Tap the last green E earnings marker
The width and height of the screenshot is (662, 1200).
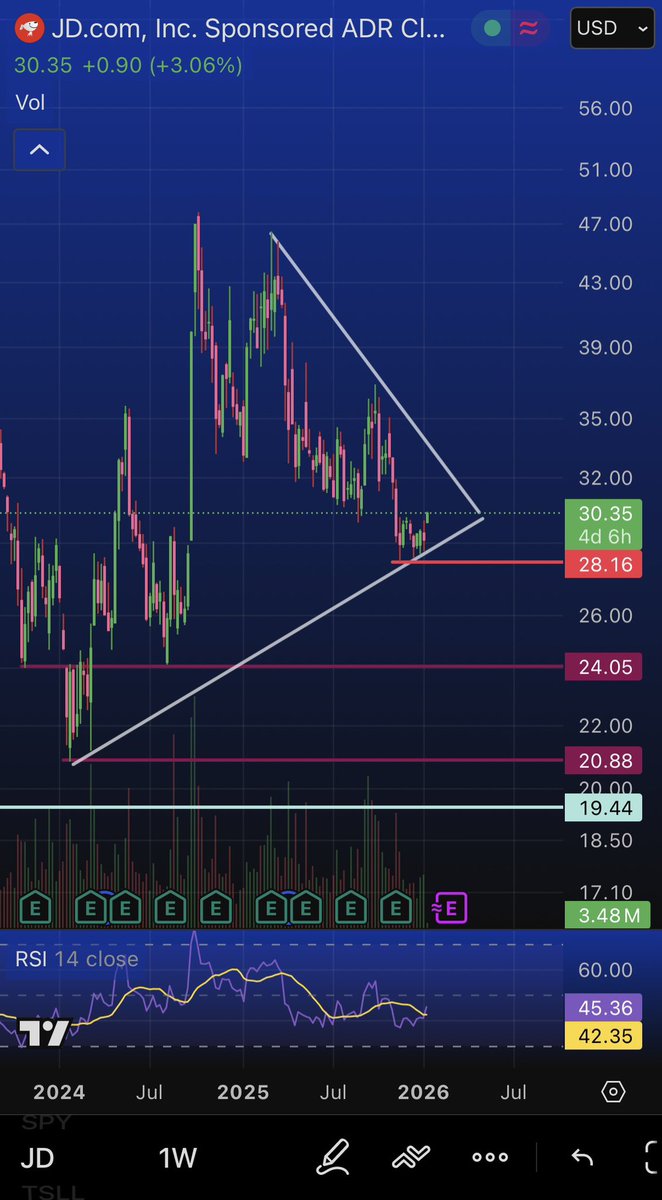point(396,909)
